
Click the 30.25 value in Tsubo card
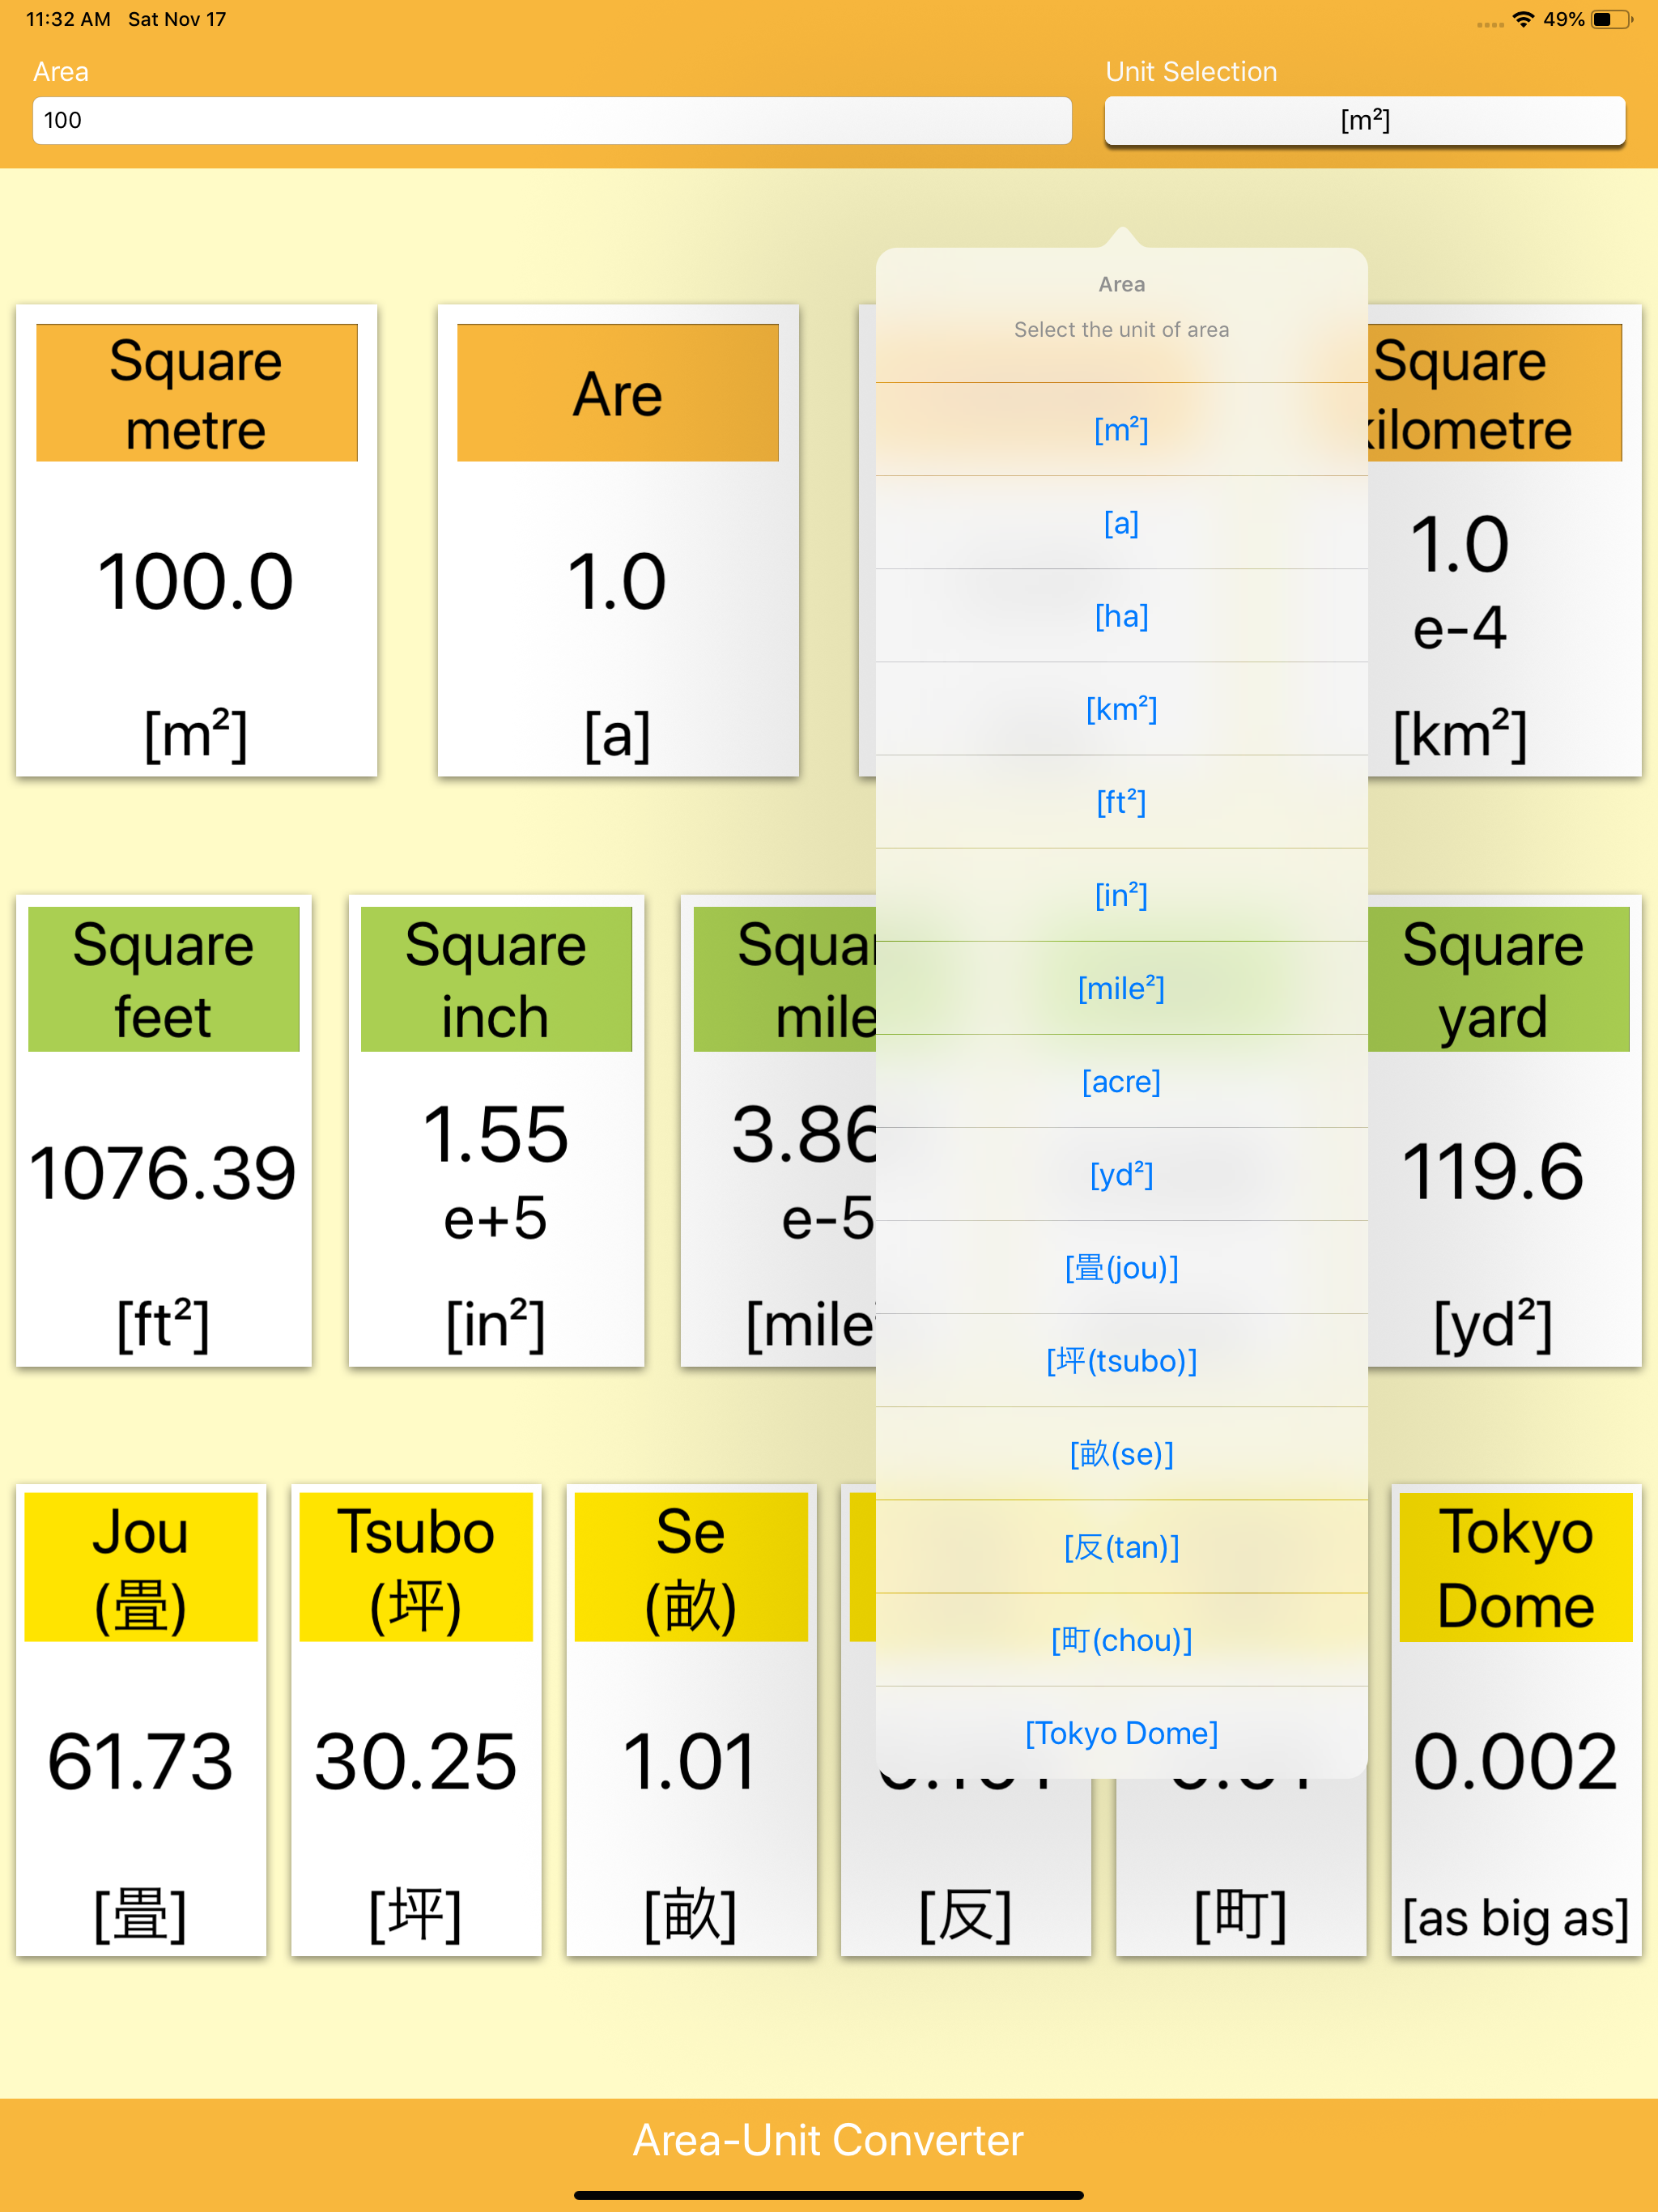click(x=416, y=1761)
